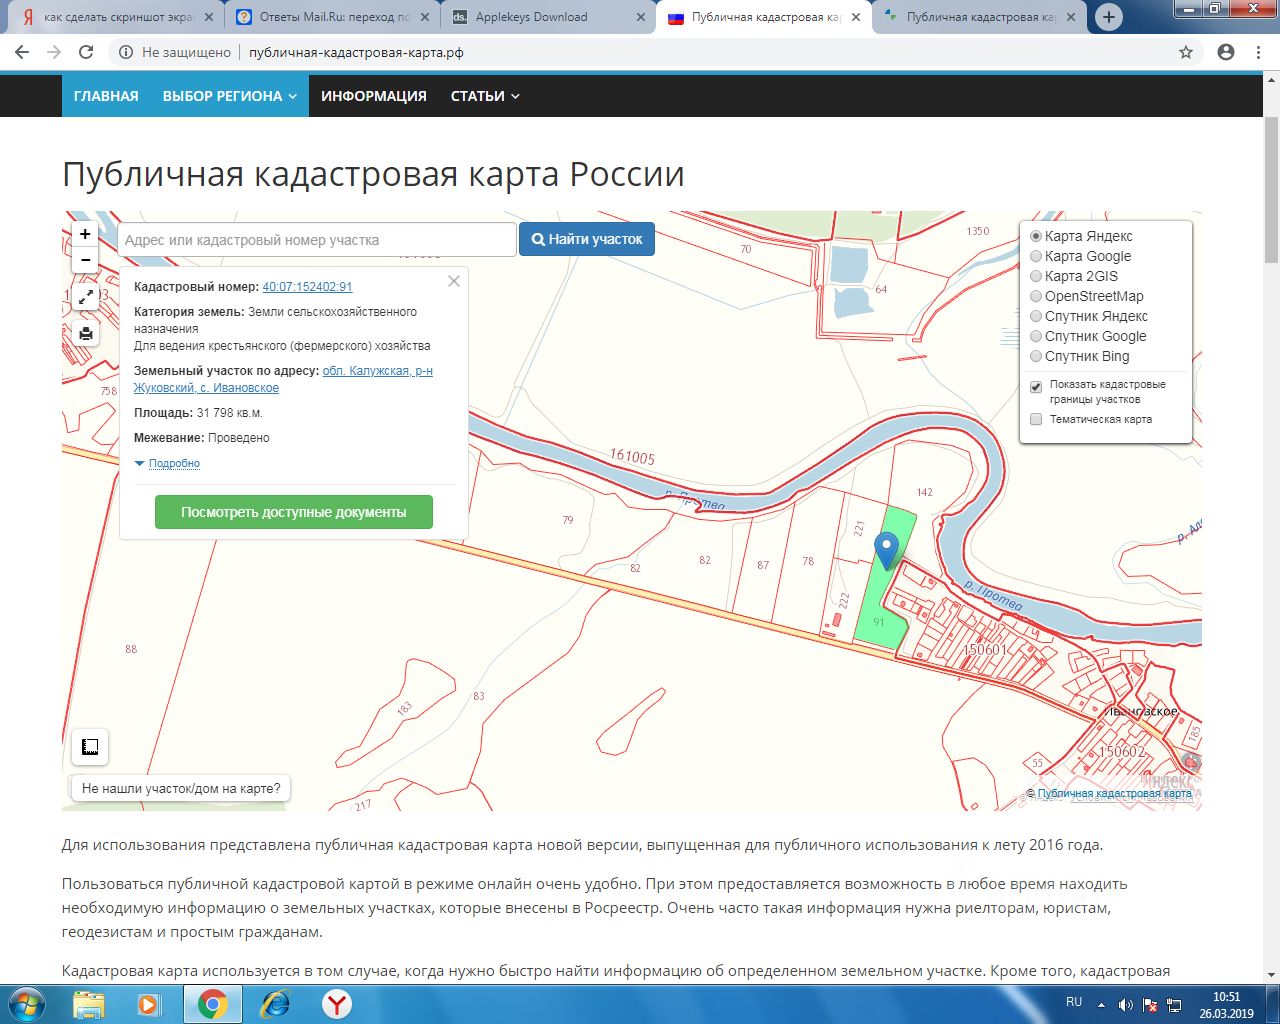Show hidden tray icons arrow
Image resolution: width=1280 pixels, height=1024 pixels.
[1102, 1005]
